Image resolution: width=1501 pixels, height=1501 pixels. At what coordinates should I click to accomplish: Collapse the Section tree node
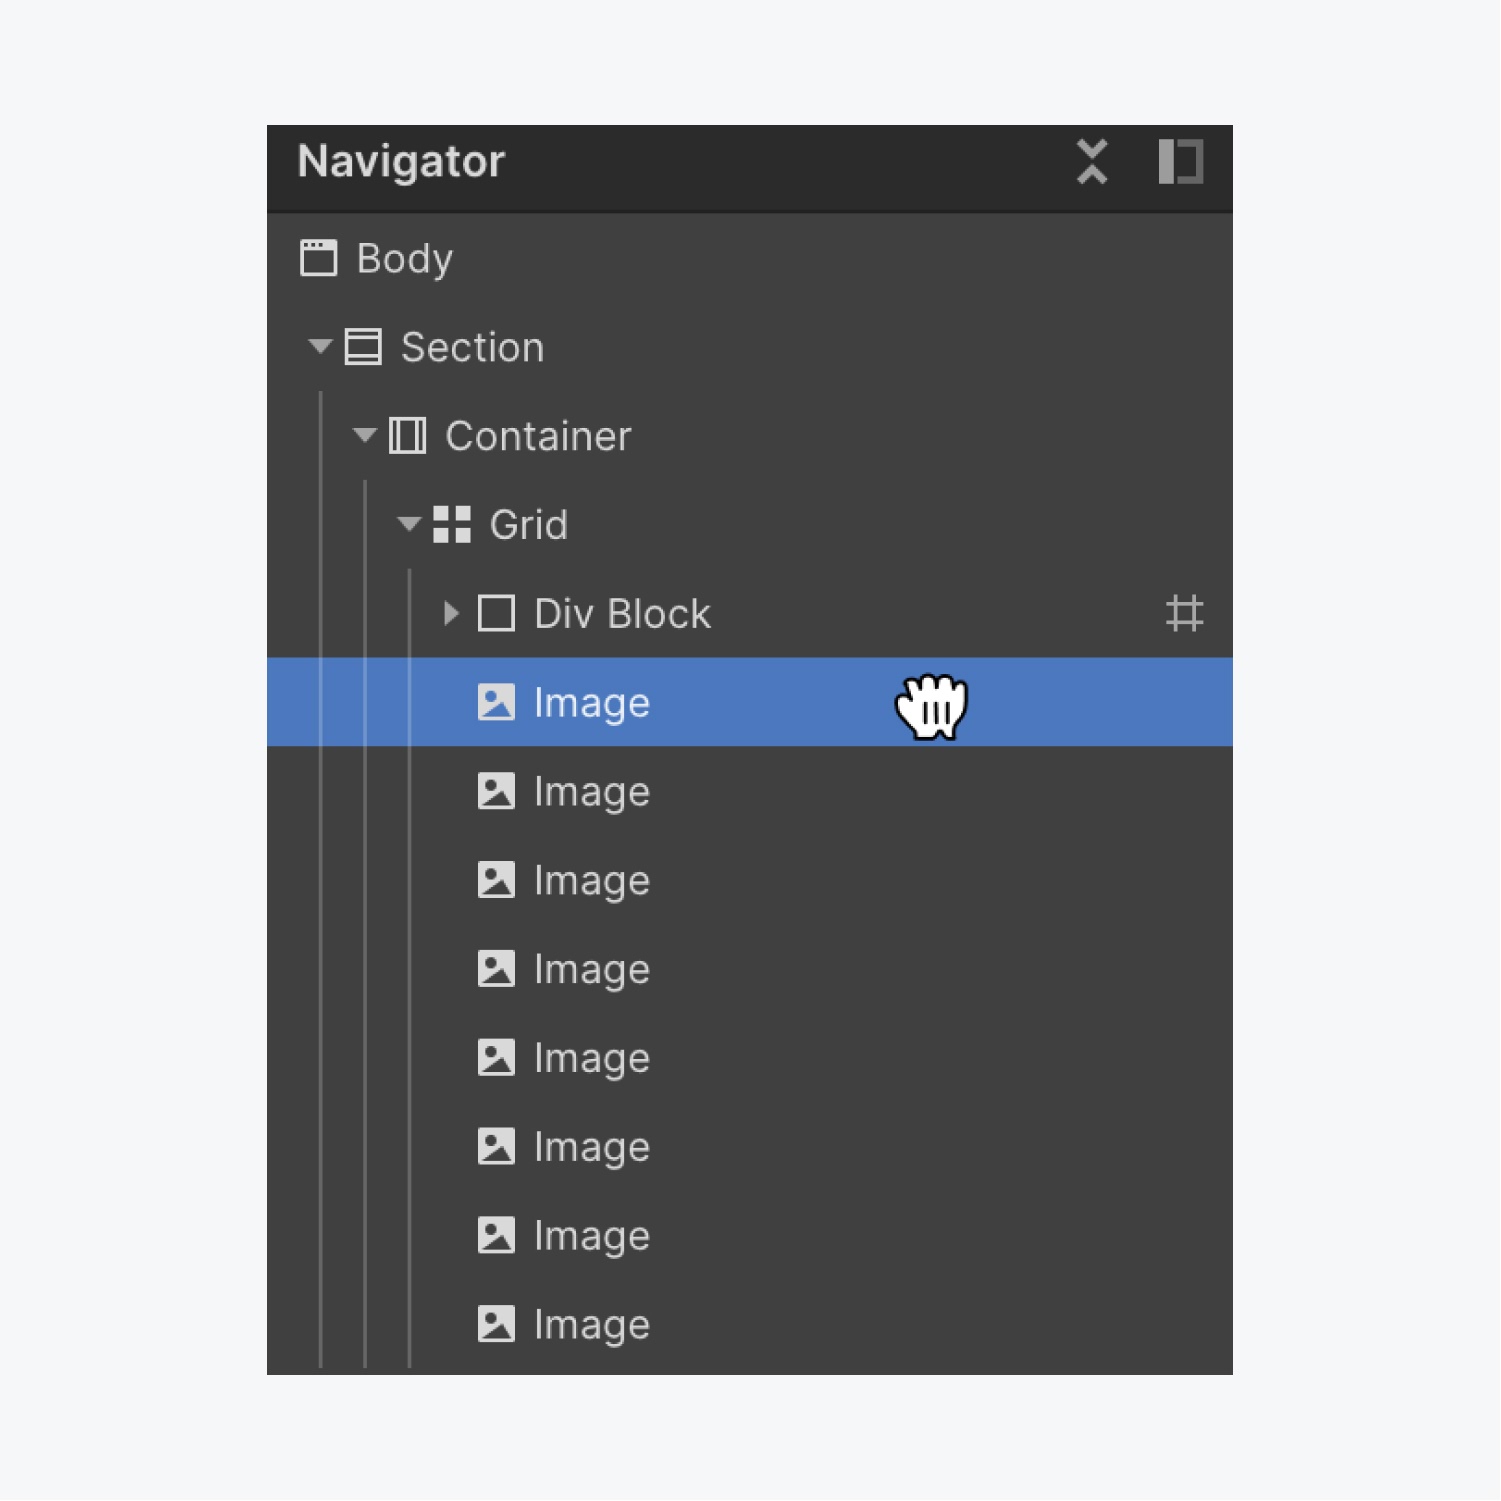click(x=320, y=347)
